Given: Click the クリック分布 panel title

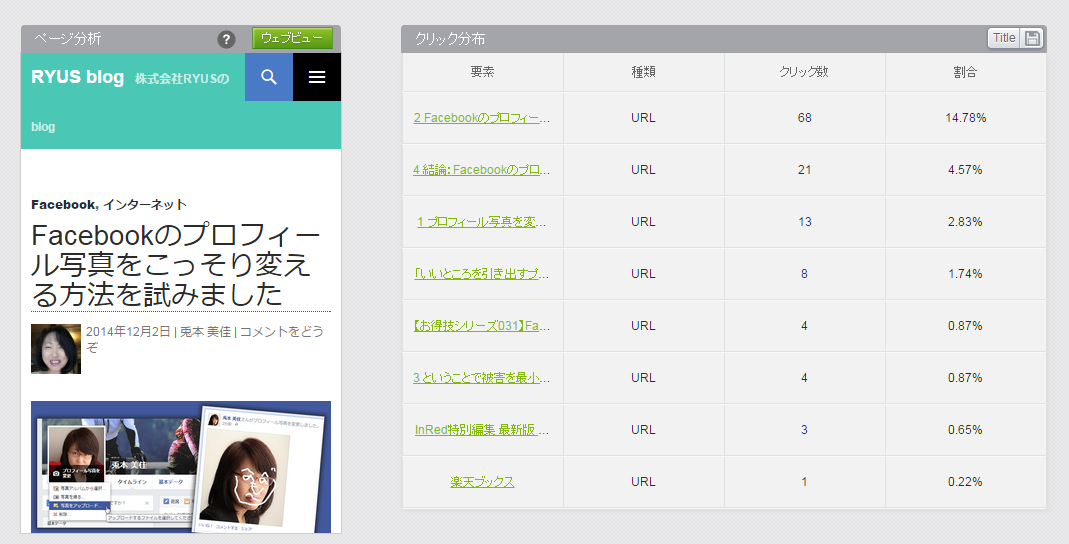Looking at the screenshot, I should 450,39.
